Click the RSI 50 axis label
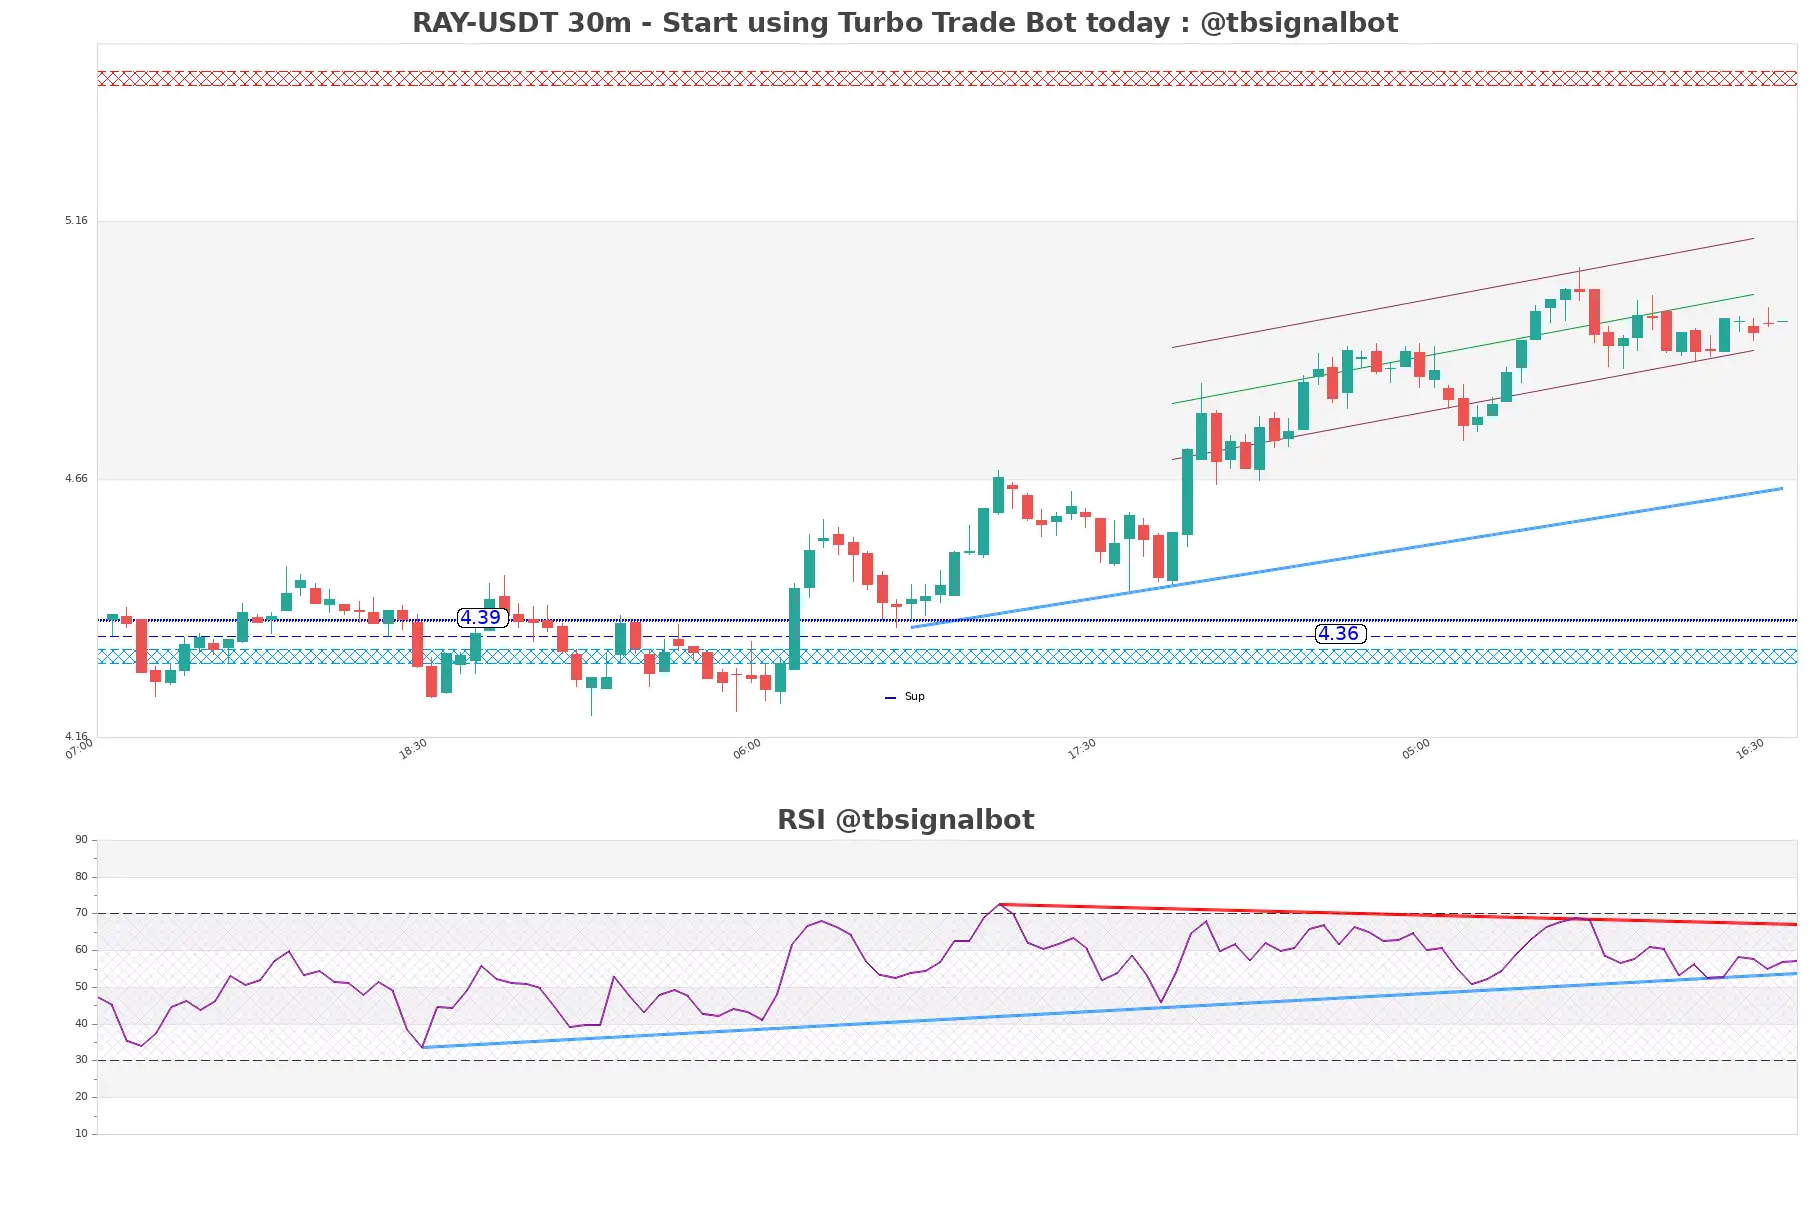 tap(81, 987)
